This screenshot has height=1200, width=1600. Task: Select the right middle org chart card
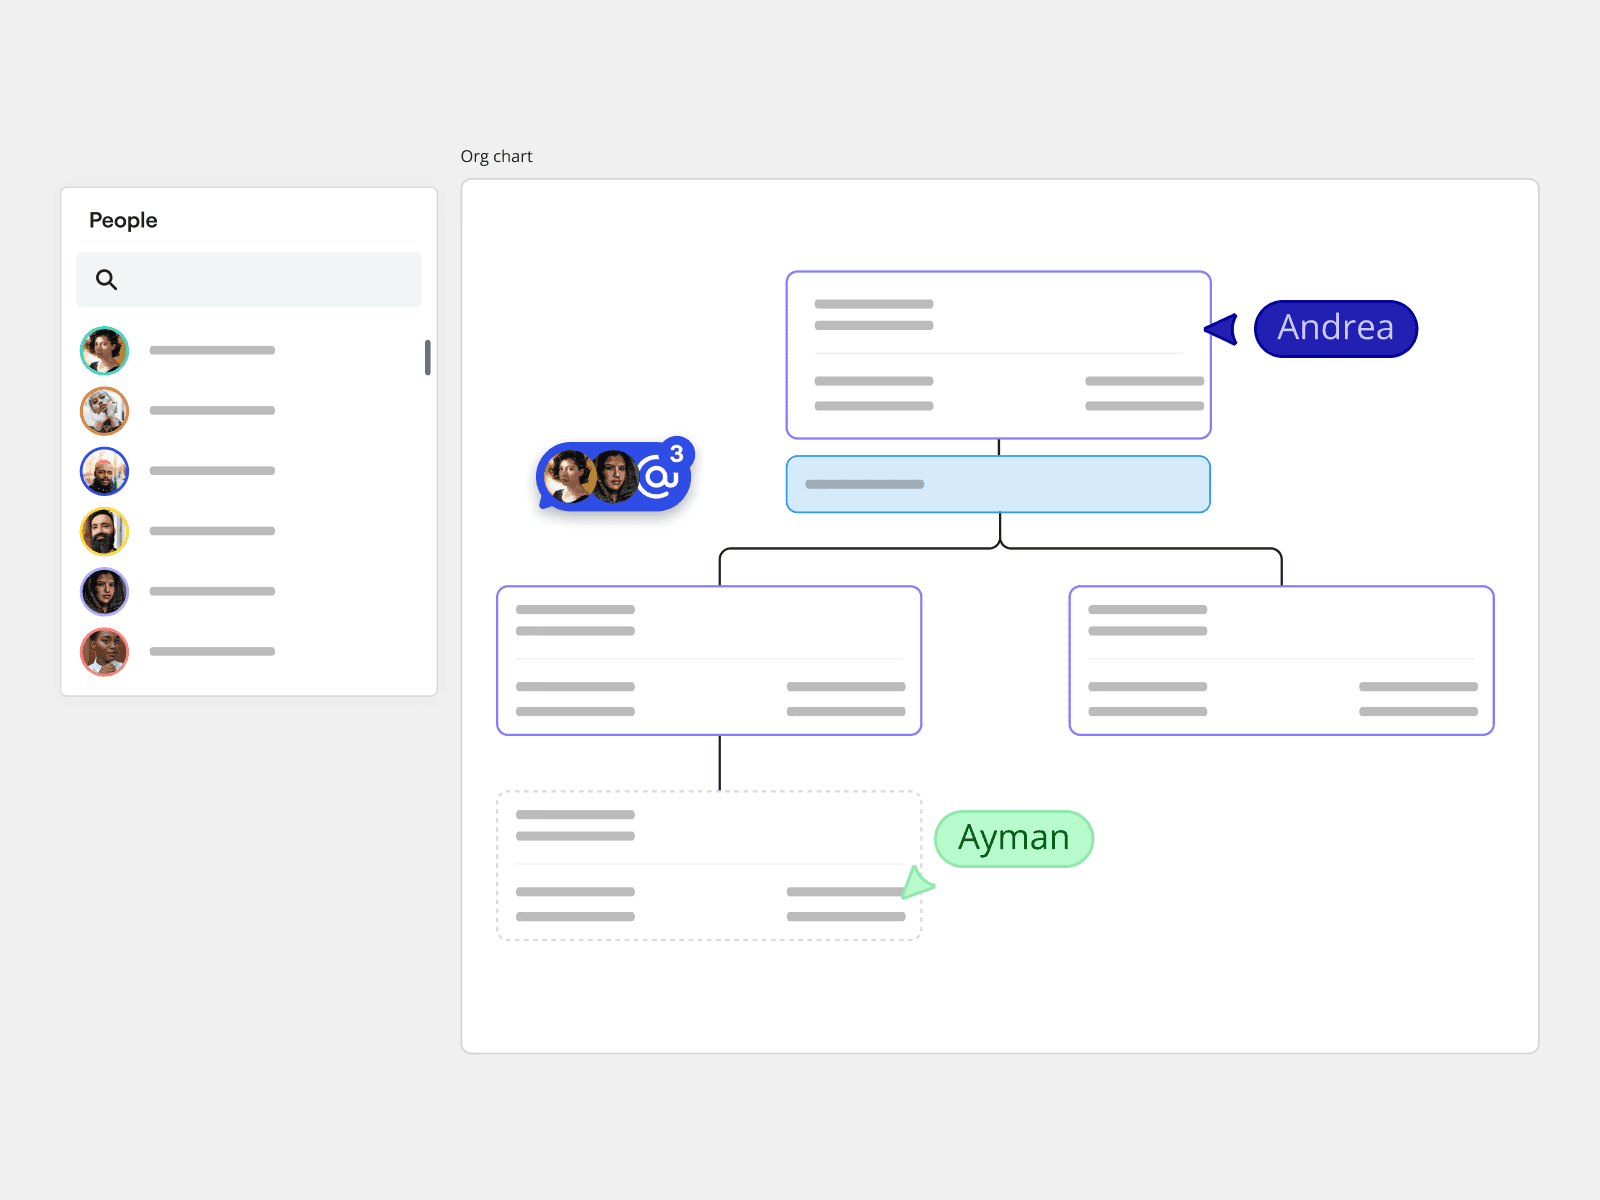1281,661
